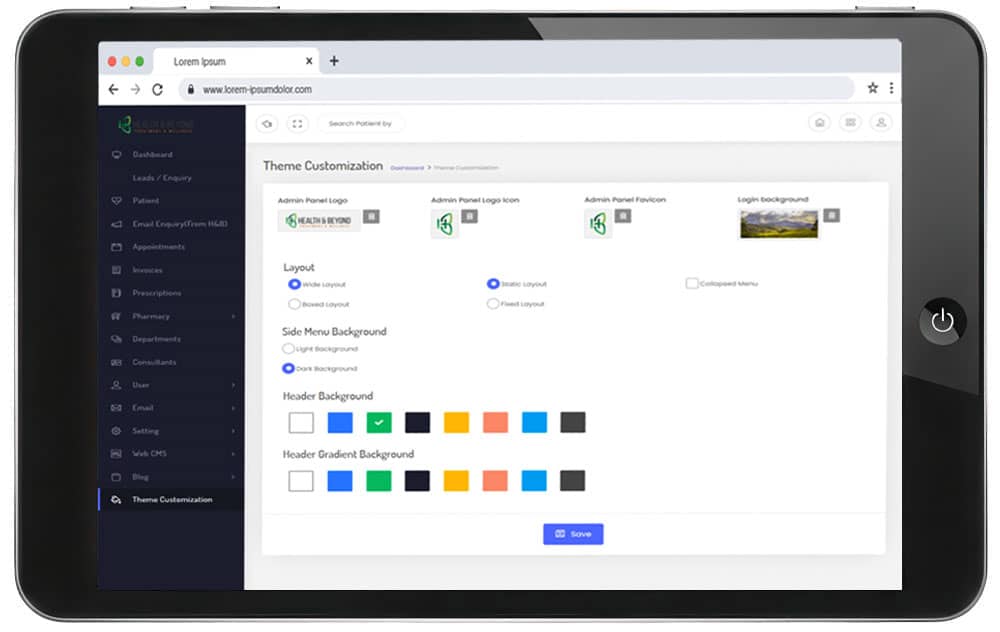Click the Appointments calendar icon
Image resolution: width=1000 pixels, height=632 pixels.
point(116,247)
